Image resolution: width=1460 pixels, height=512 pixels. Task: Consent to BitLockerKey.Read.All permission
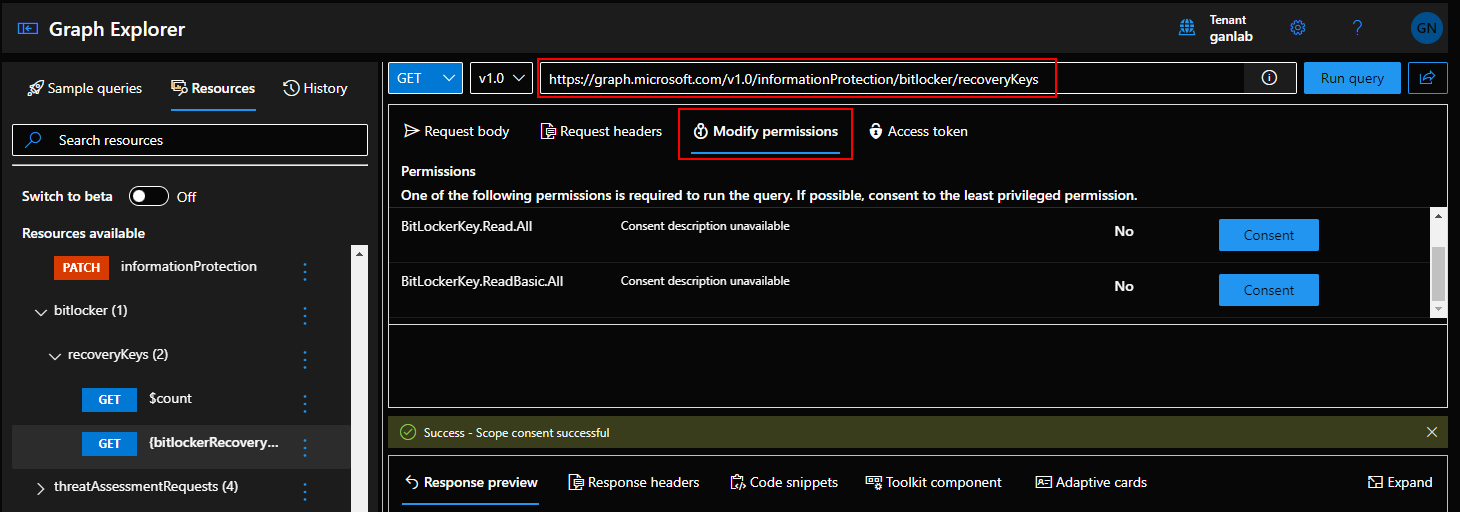pyautogui.click(x=1268, y=235)
